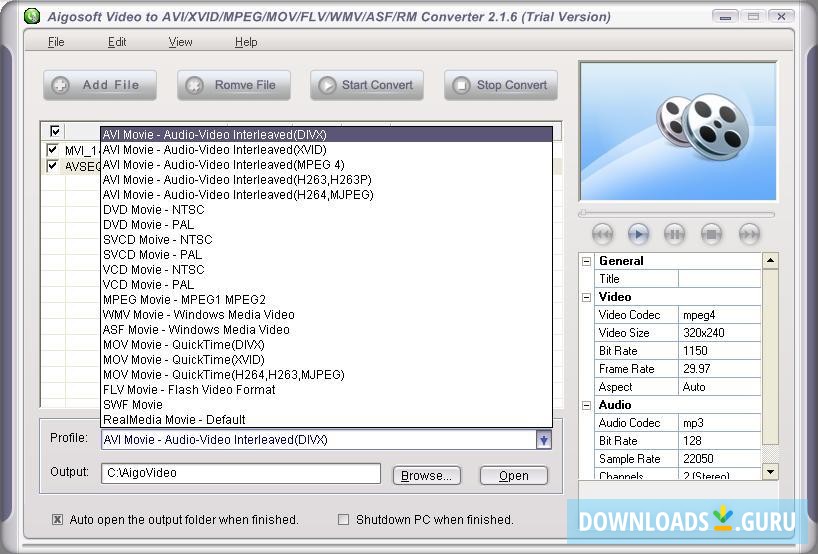Select AVI Movie Interleaved(XVID) option

[326, 150]
